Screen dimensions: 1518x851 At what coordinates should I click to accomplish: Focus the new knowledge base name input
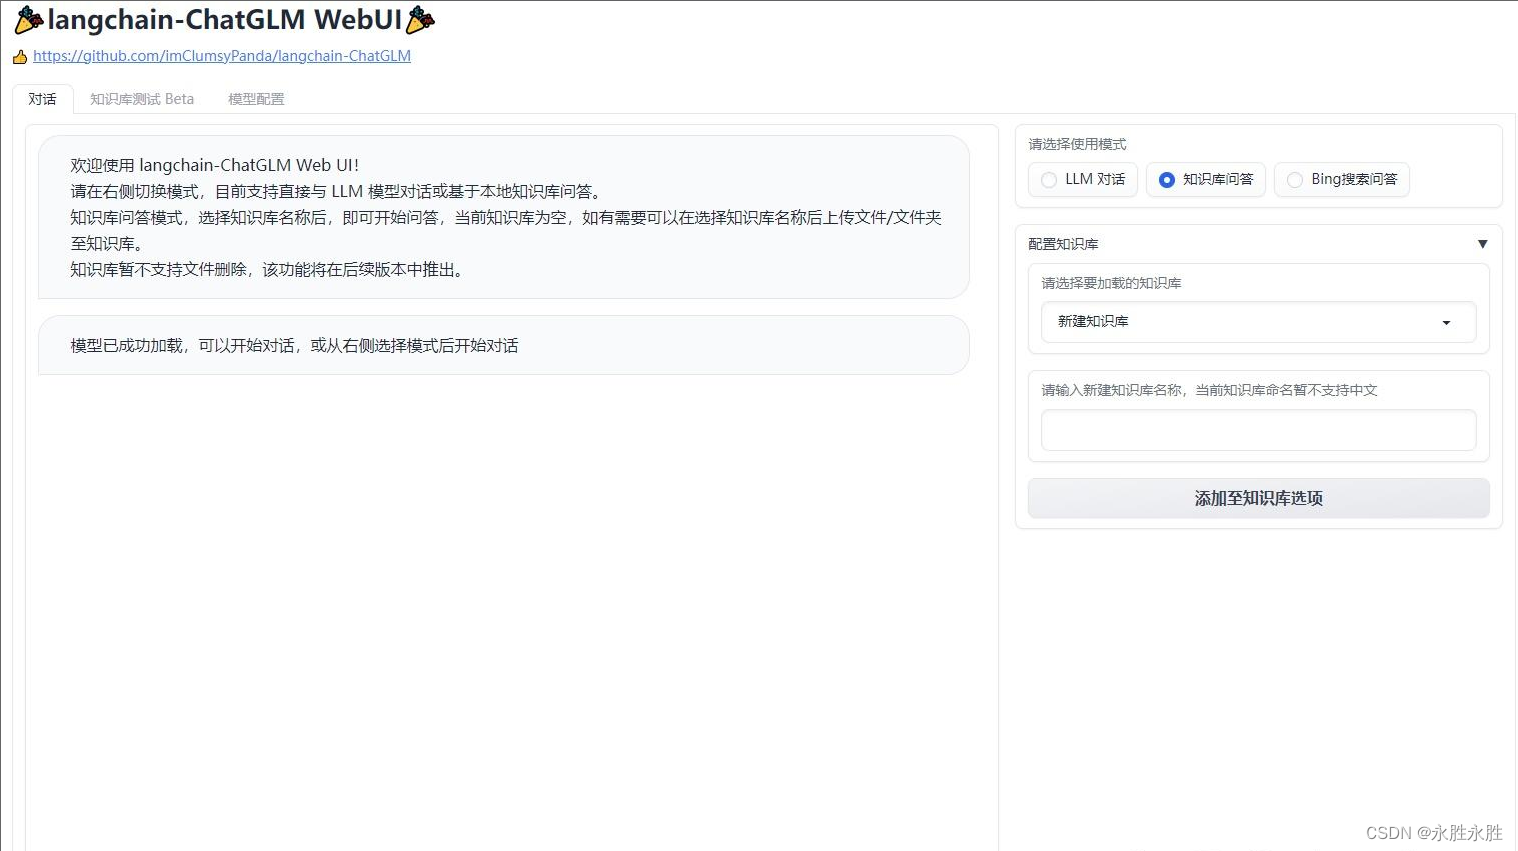point(1258,430)
